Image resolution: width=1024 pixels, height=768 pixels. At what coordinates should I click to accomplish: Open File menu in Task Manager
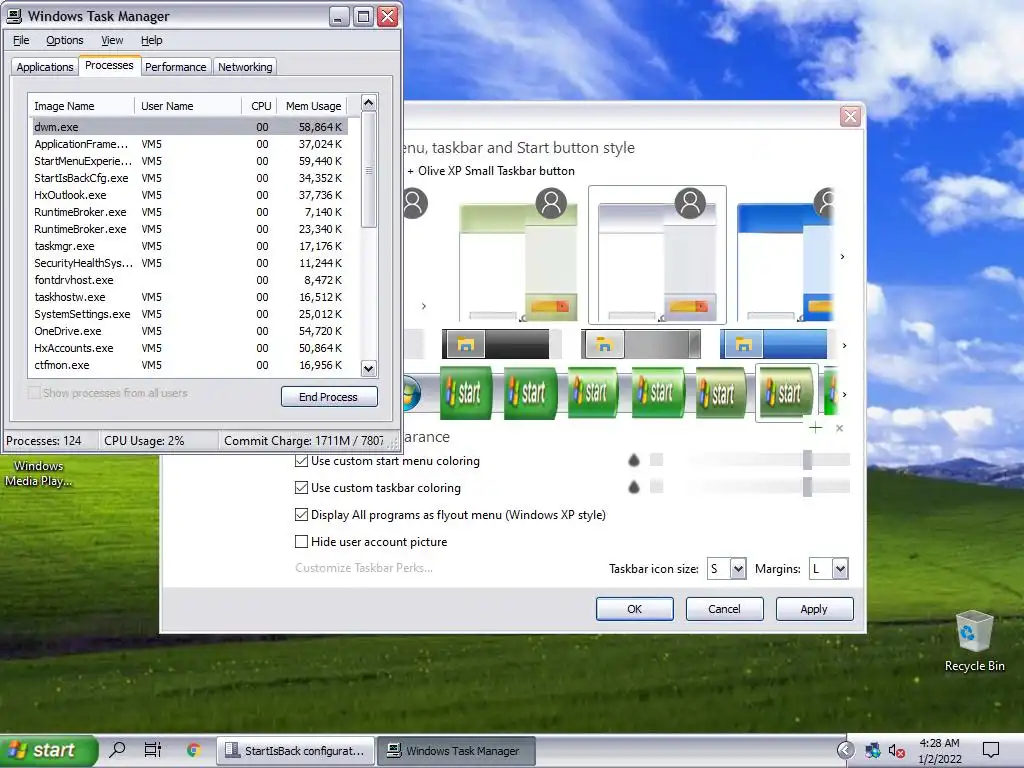(21, 40)
